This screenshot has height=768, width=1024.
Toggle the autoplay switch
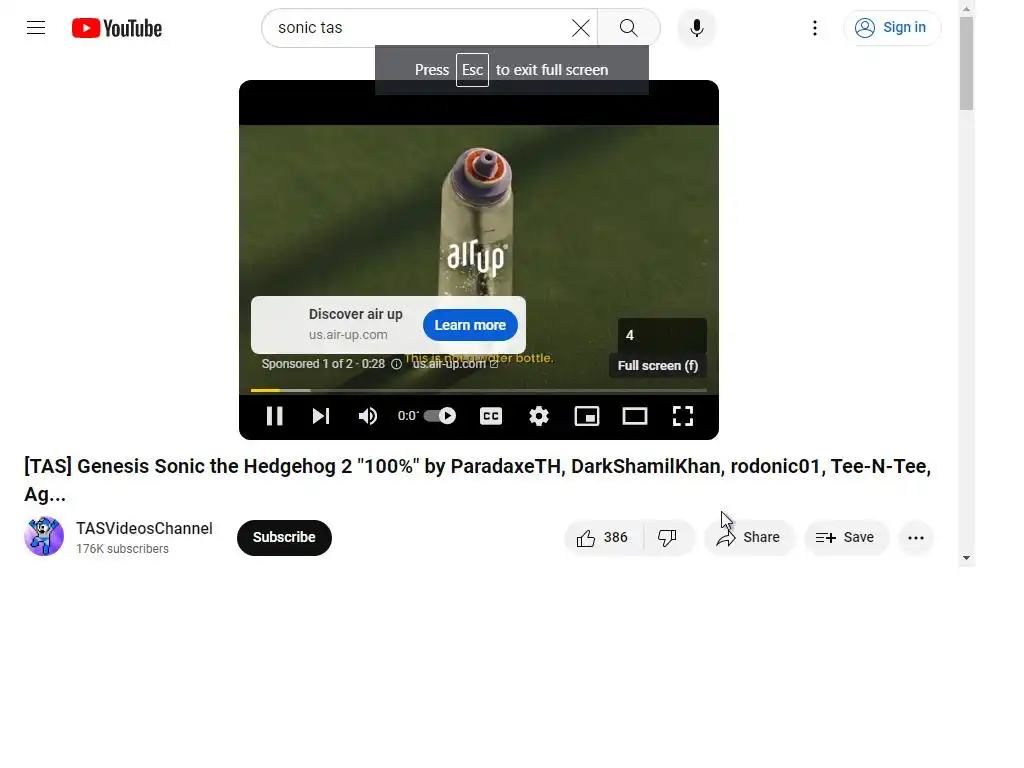[440, 416]
